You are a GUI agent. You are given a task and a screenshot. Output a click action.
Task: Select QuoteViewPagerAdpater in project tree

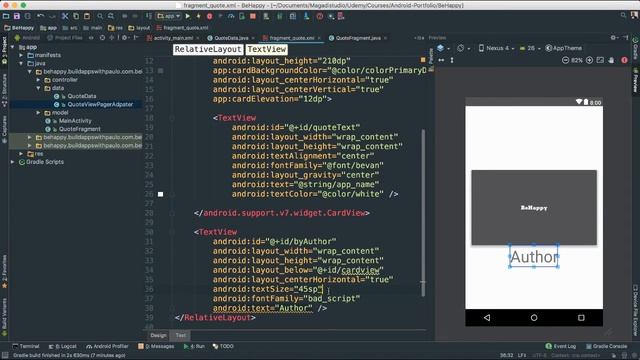click(x=100, y=104)
